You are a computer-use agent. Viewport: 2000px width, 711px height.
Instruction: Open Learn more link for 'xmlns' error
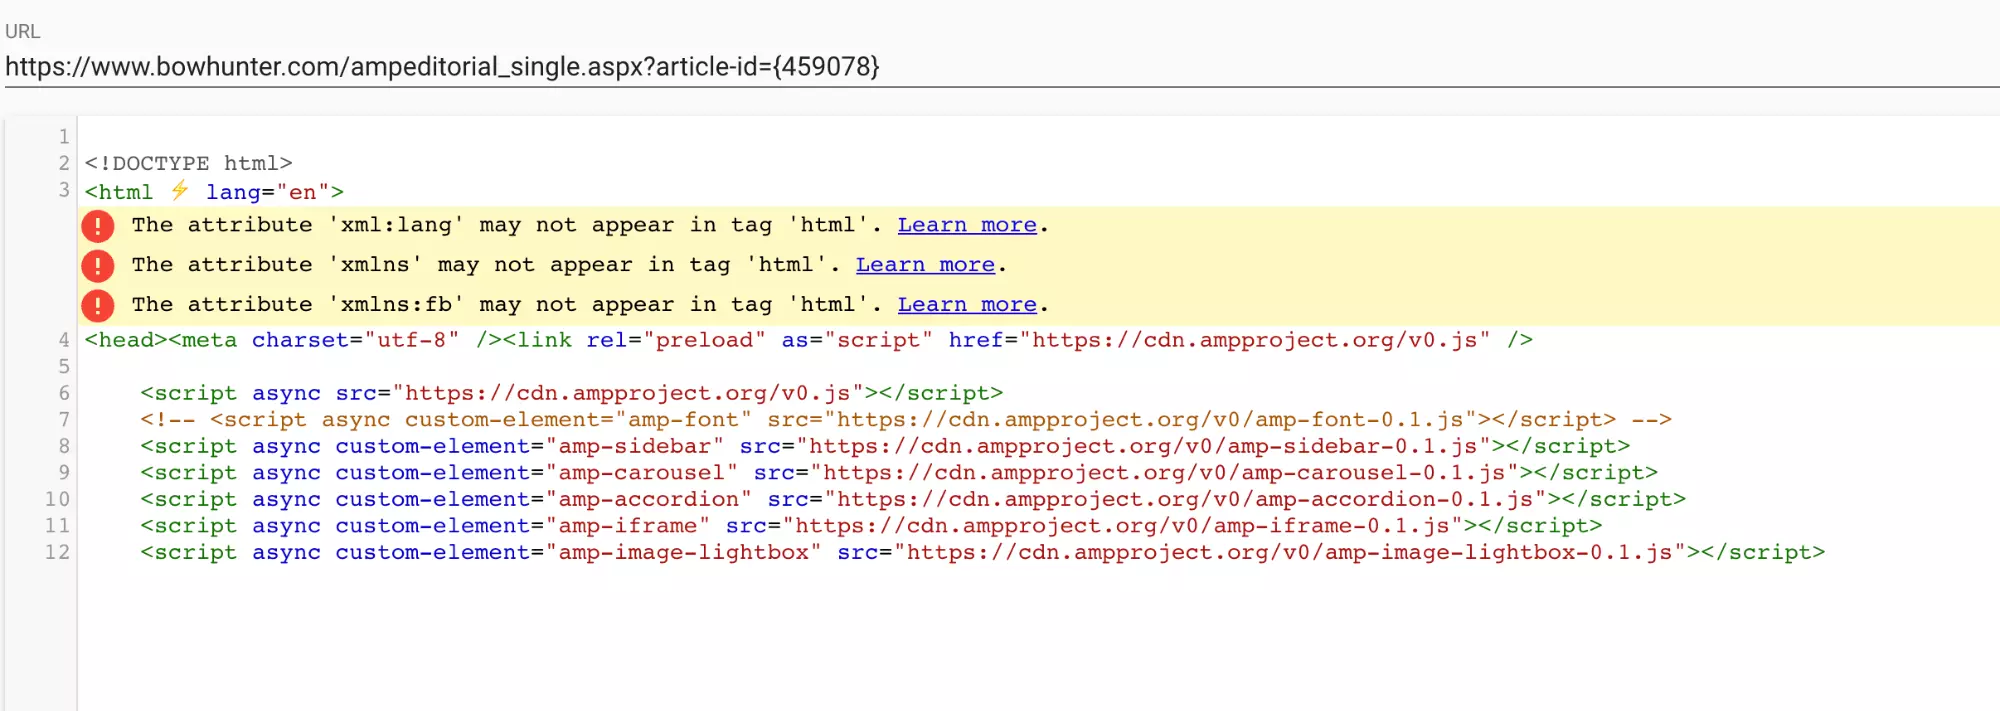(925, 265)
